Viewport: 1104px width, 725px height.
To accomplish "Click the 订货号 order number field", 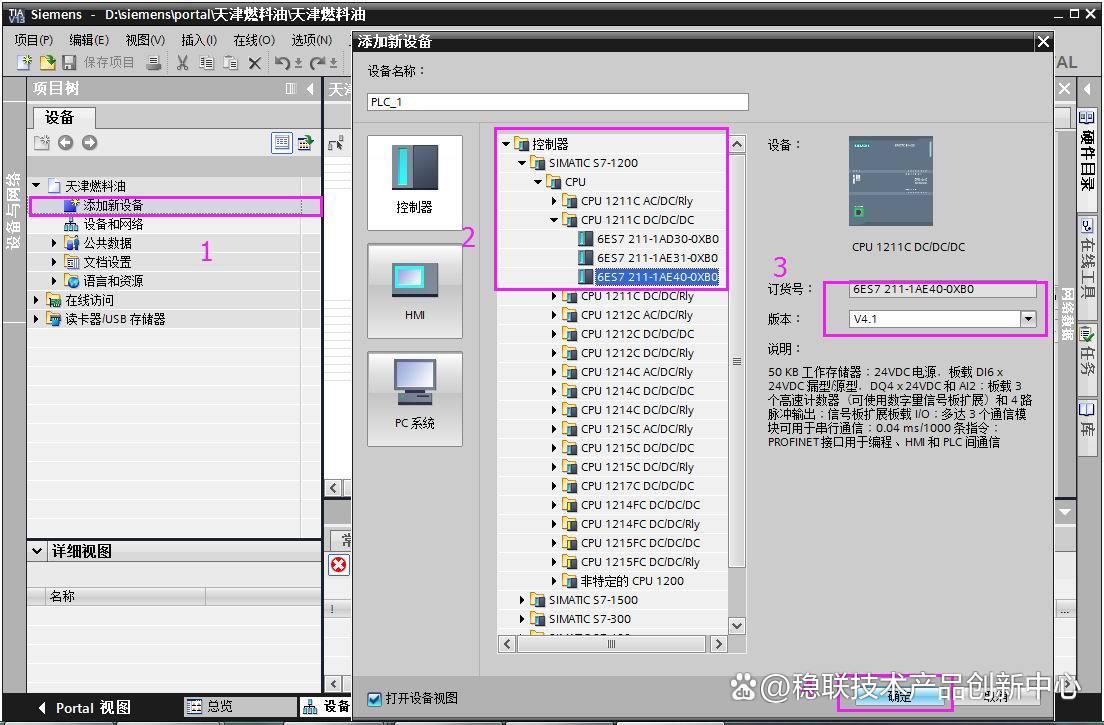I will 942,289.
